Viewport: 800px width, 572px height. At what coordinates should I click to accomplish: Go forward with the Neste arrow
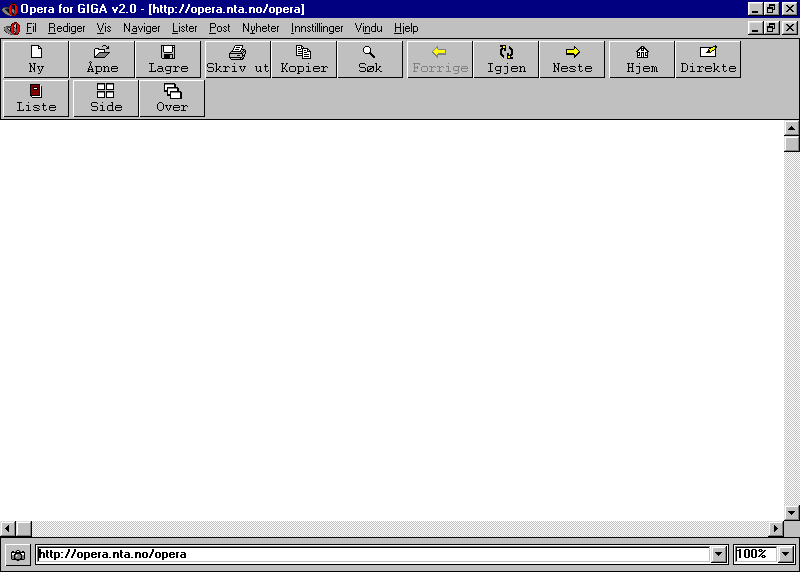572,60
